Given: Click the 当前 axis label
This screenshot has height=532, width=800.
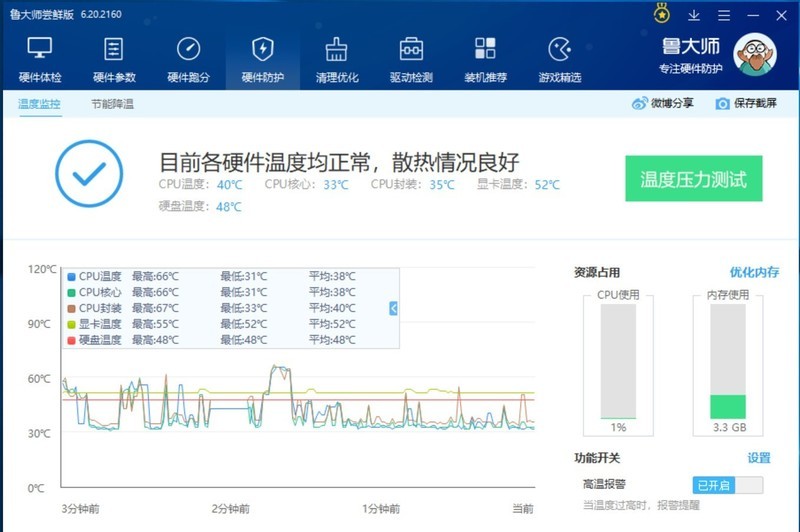Looking at the screenshot, I should [523, 509].
